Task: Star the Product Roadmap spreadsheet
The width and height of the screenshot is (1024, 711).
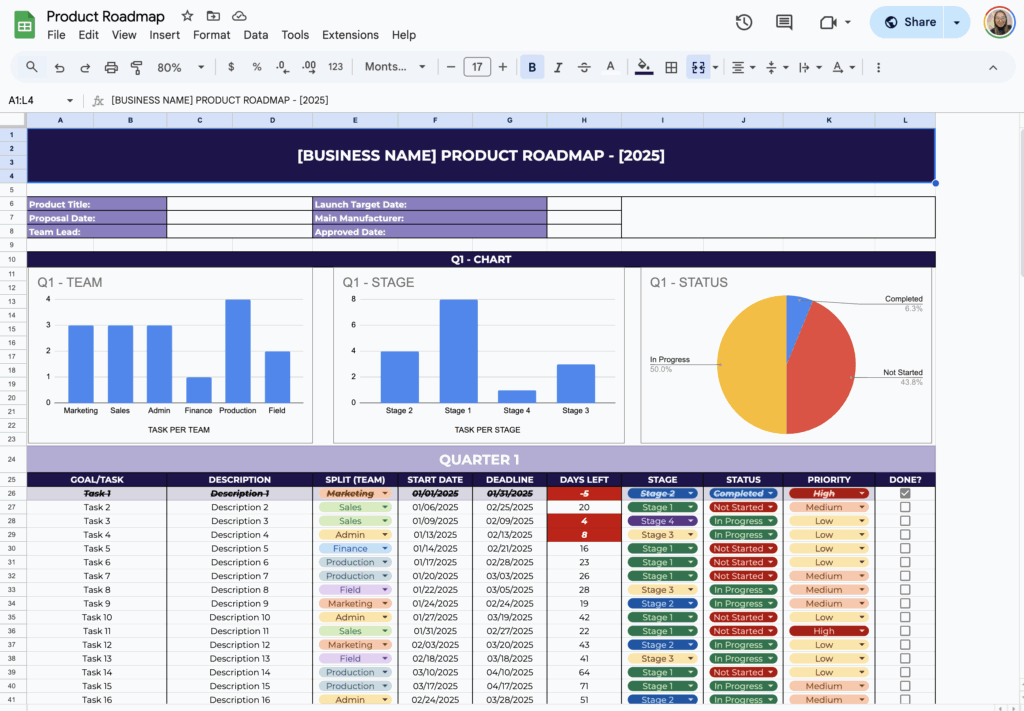Action: pos(186,15)
